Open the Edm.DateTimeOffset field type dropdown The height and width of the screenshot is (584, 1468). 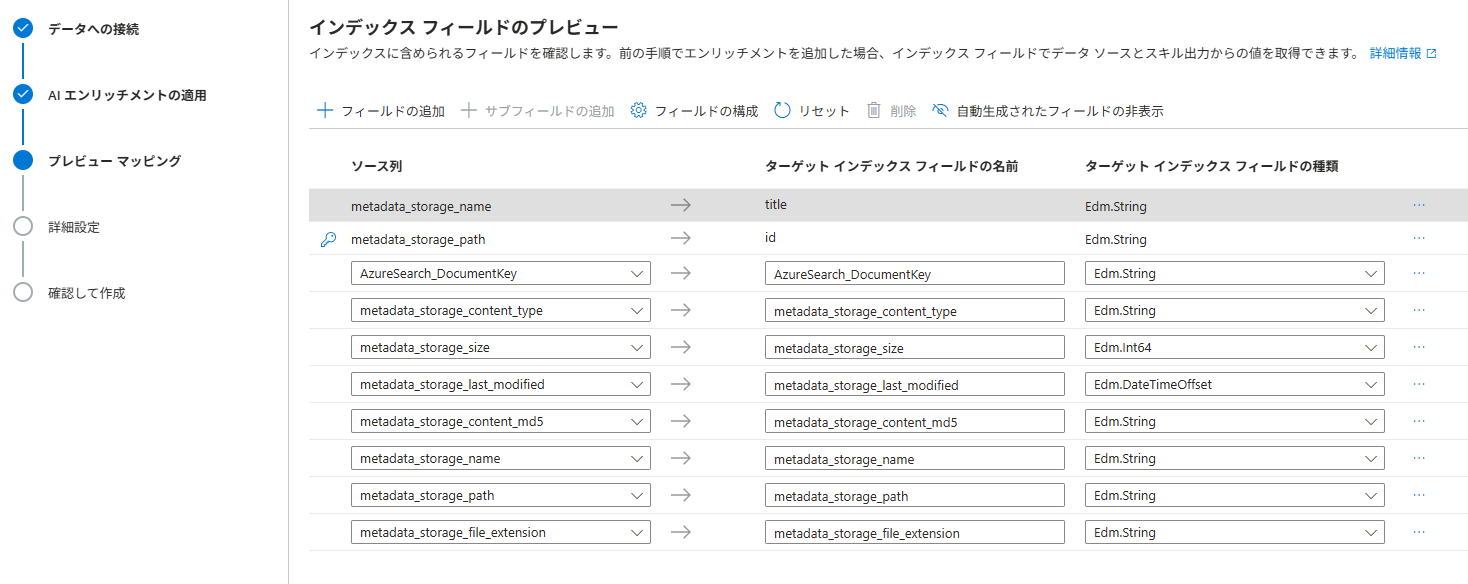tap(1371, 385)
